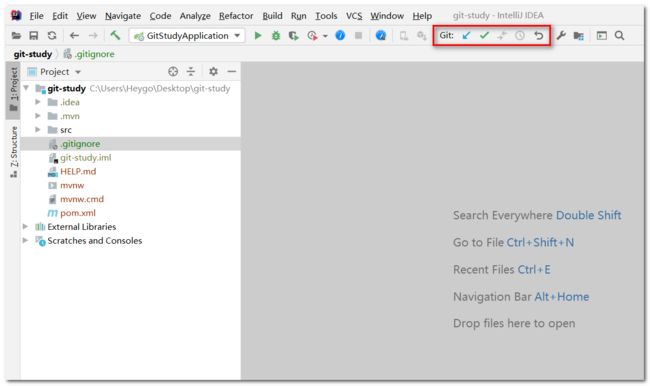The image size is (650, 386).
Task: Click the run anything window icon
Action: pyautogui.click(x=601, y=36)
